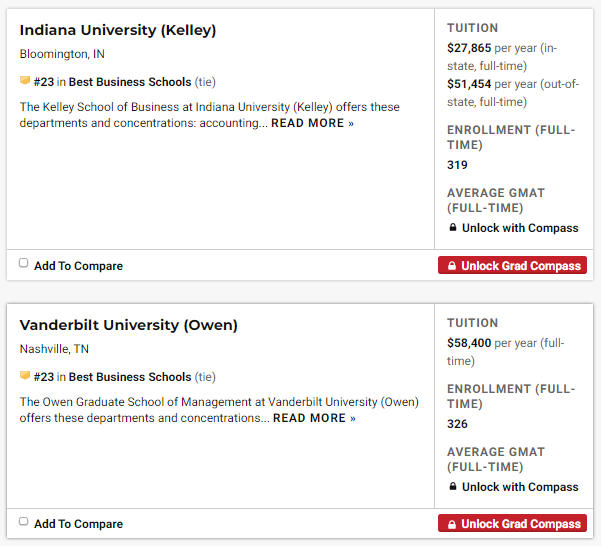Check Add To Compare for Vanderbilt University
601x546 pixels.
pyautogui.click(x=24, y=522)
